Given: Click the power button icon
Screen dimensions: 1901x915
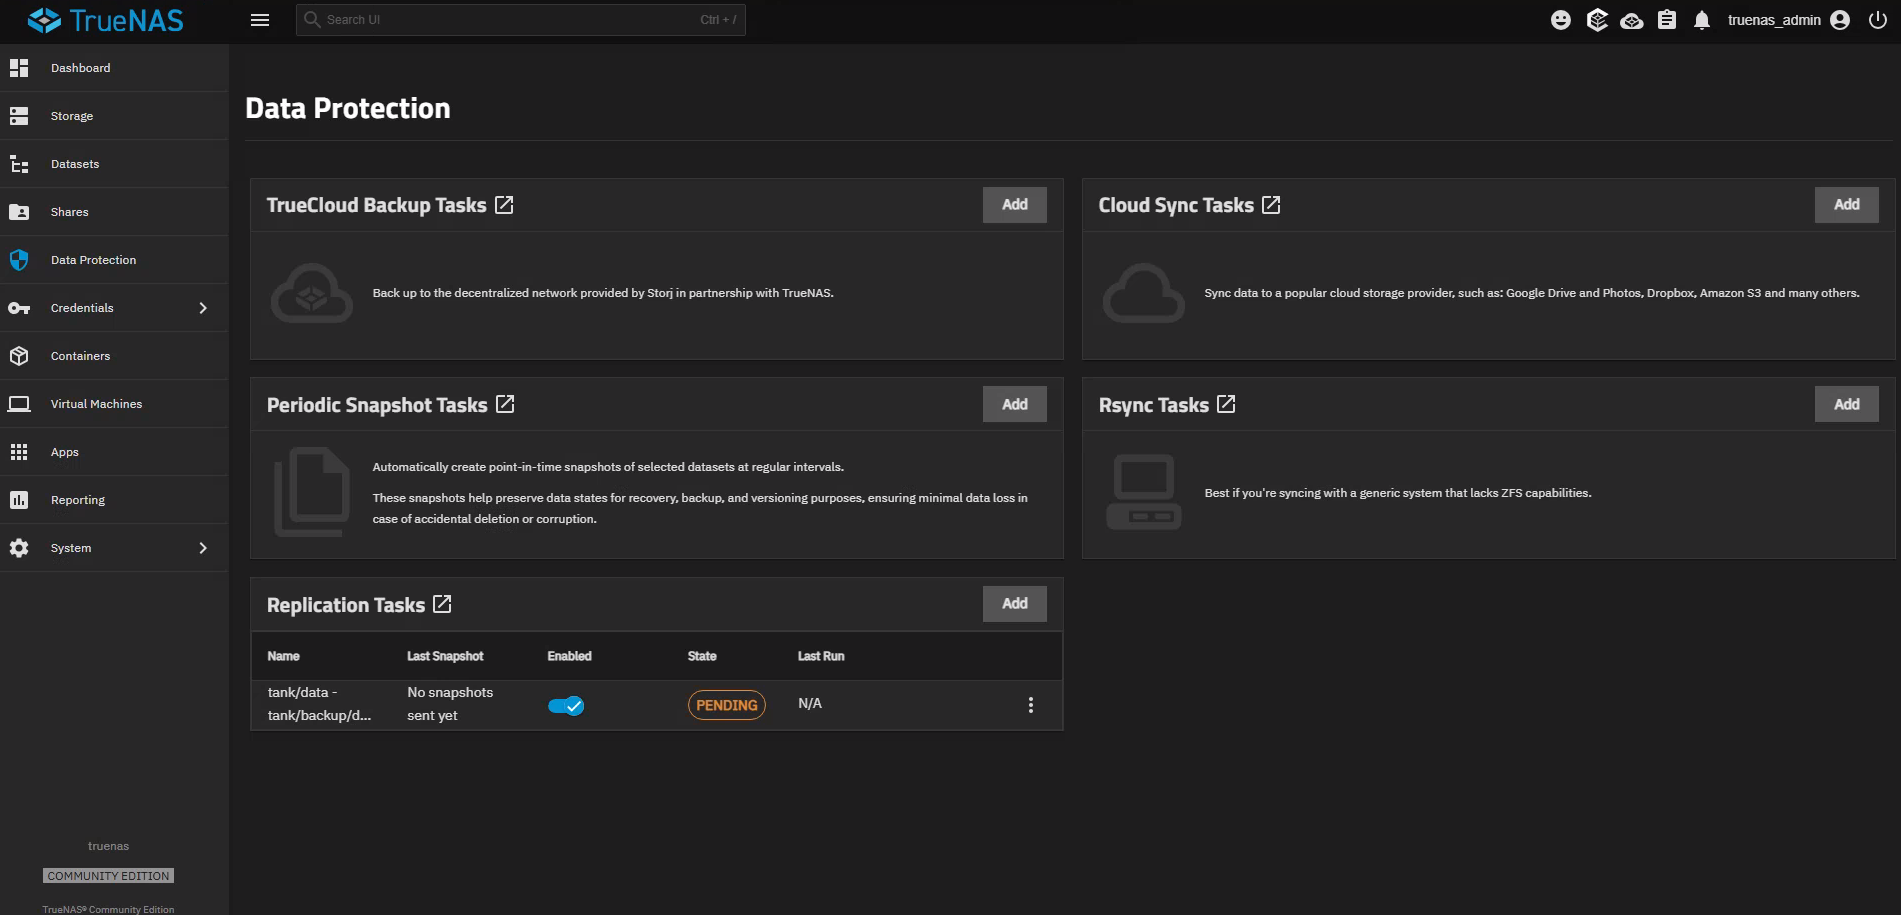Looking at the screenshot, I should click(1877, 20).
